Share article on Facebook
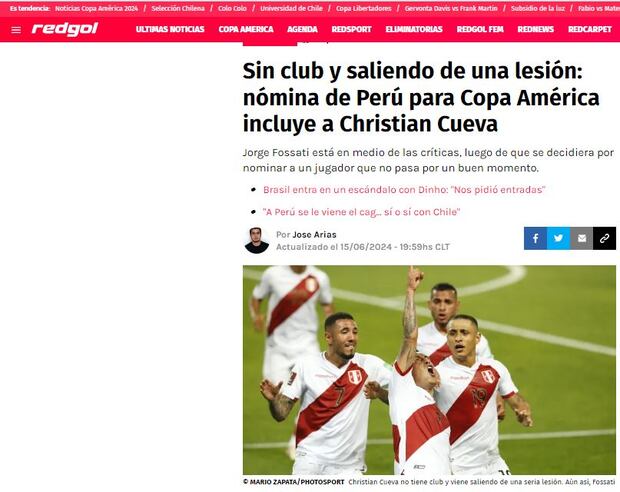The width and height of the screenshot is (620, 492). click(535, 238)
